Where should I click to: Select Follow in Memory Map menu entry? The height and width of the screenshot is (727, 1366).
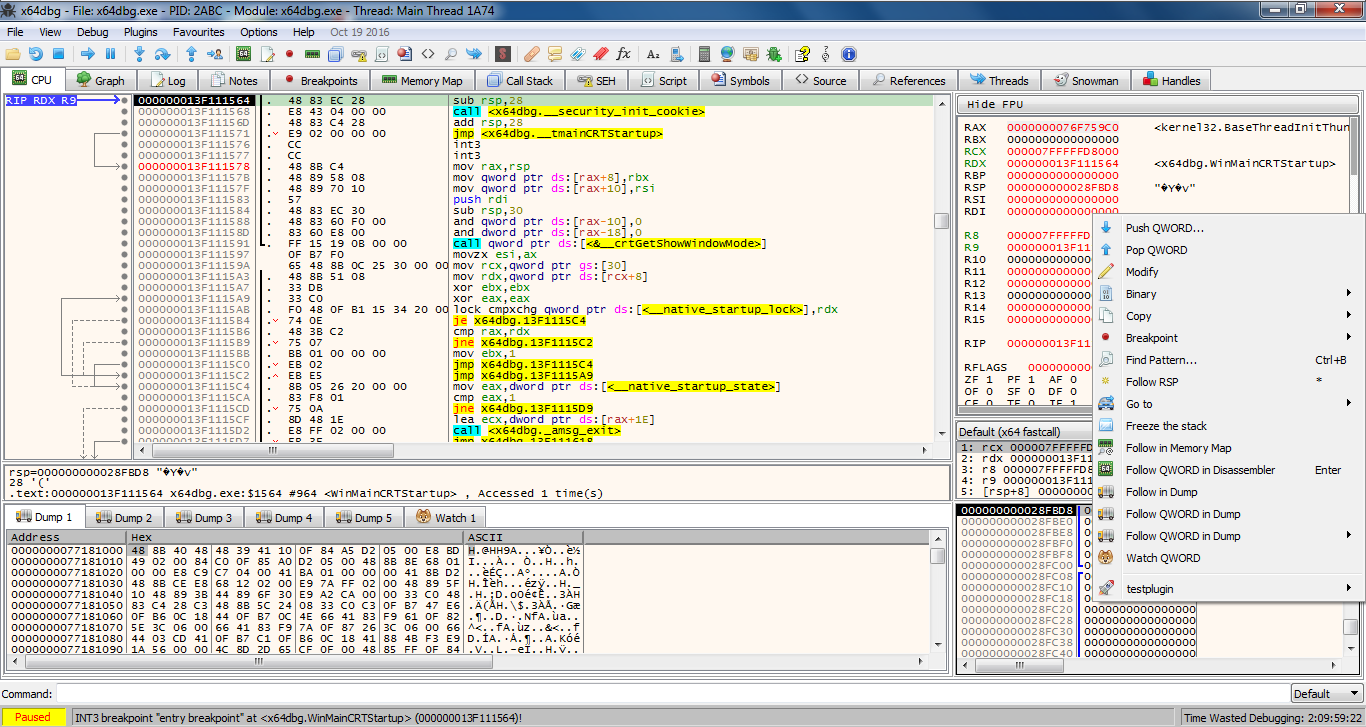pos(1178,448)
